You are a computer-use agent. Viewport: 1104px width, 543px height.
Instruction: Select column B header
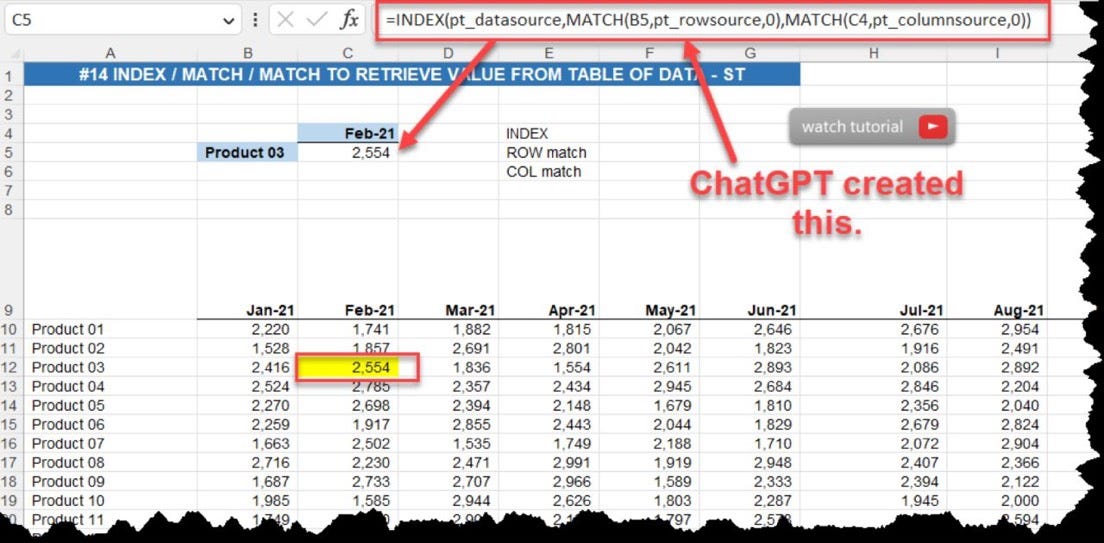tap(247, 54)
